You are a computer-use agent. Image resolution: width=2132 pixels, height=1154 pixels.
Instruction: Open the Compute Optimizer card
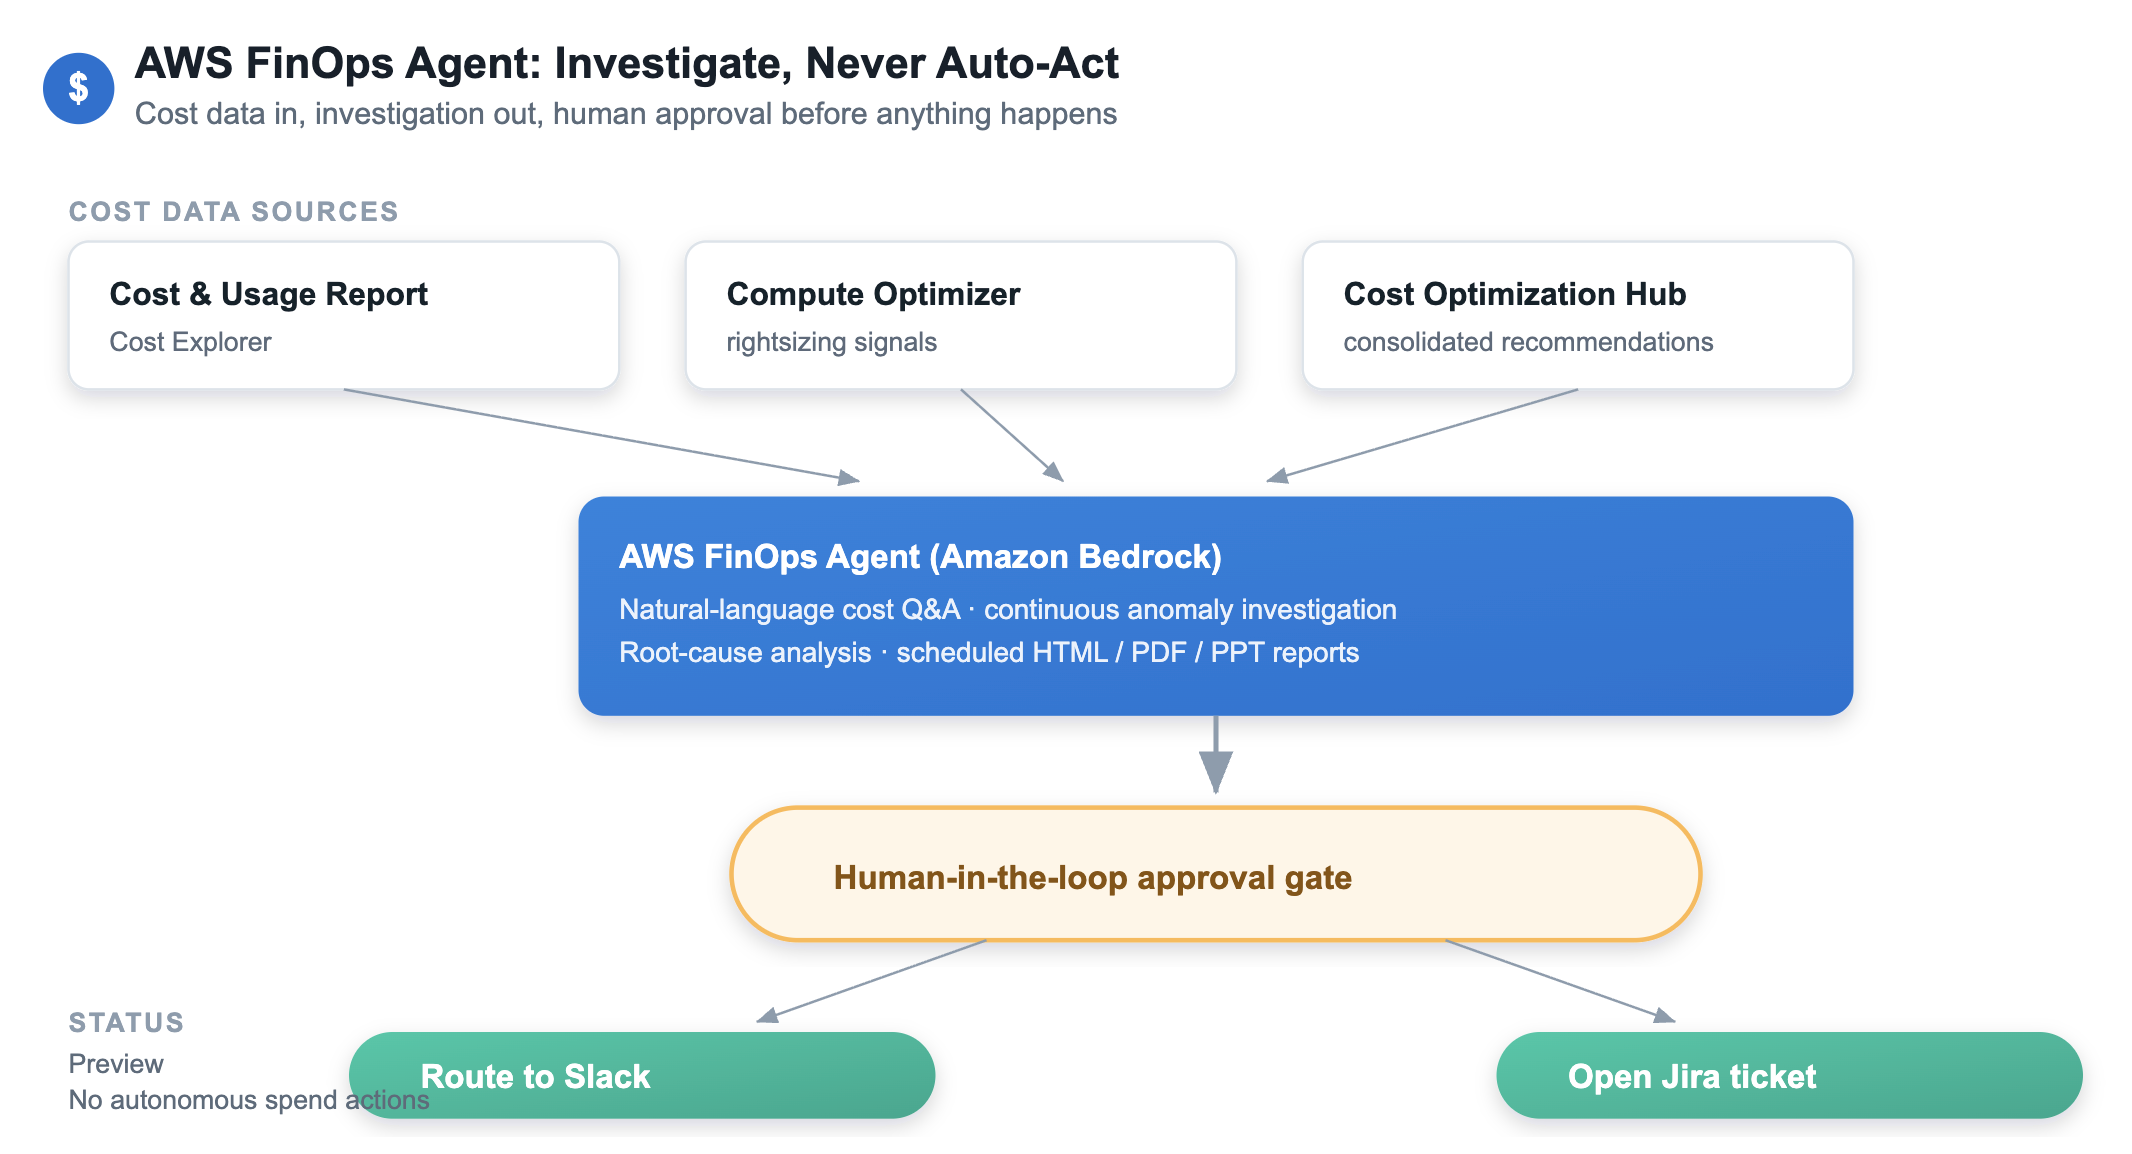click(x=961, y=315)
